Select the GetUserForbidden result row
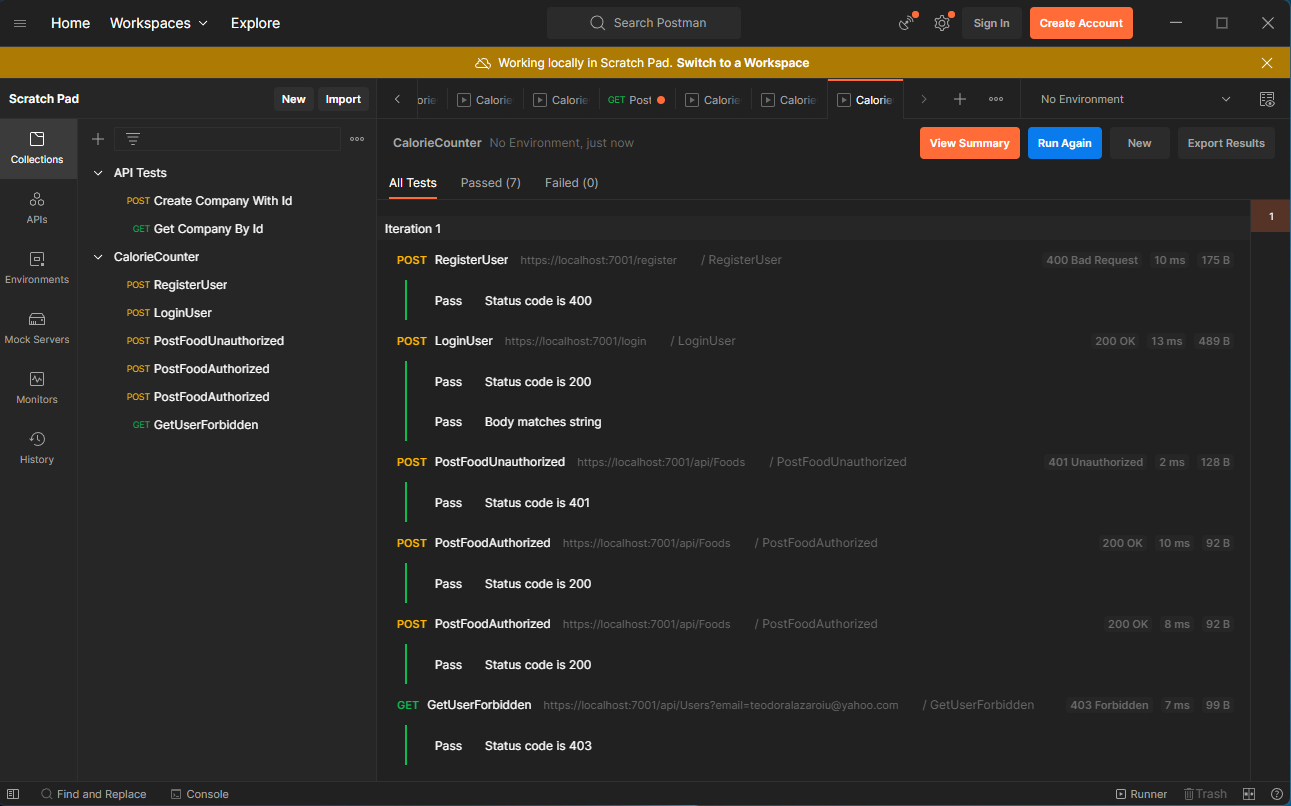Image resolution: width=1291 pixels, height=806 pixels. click(813, 705)
